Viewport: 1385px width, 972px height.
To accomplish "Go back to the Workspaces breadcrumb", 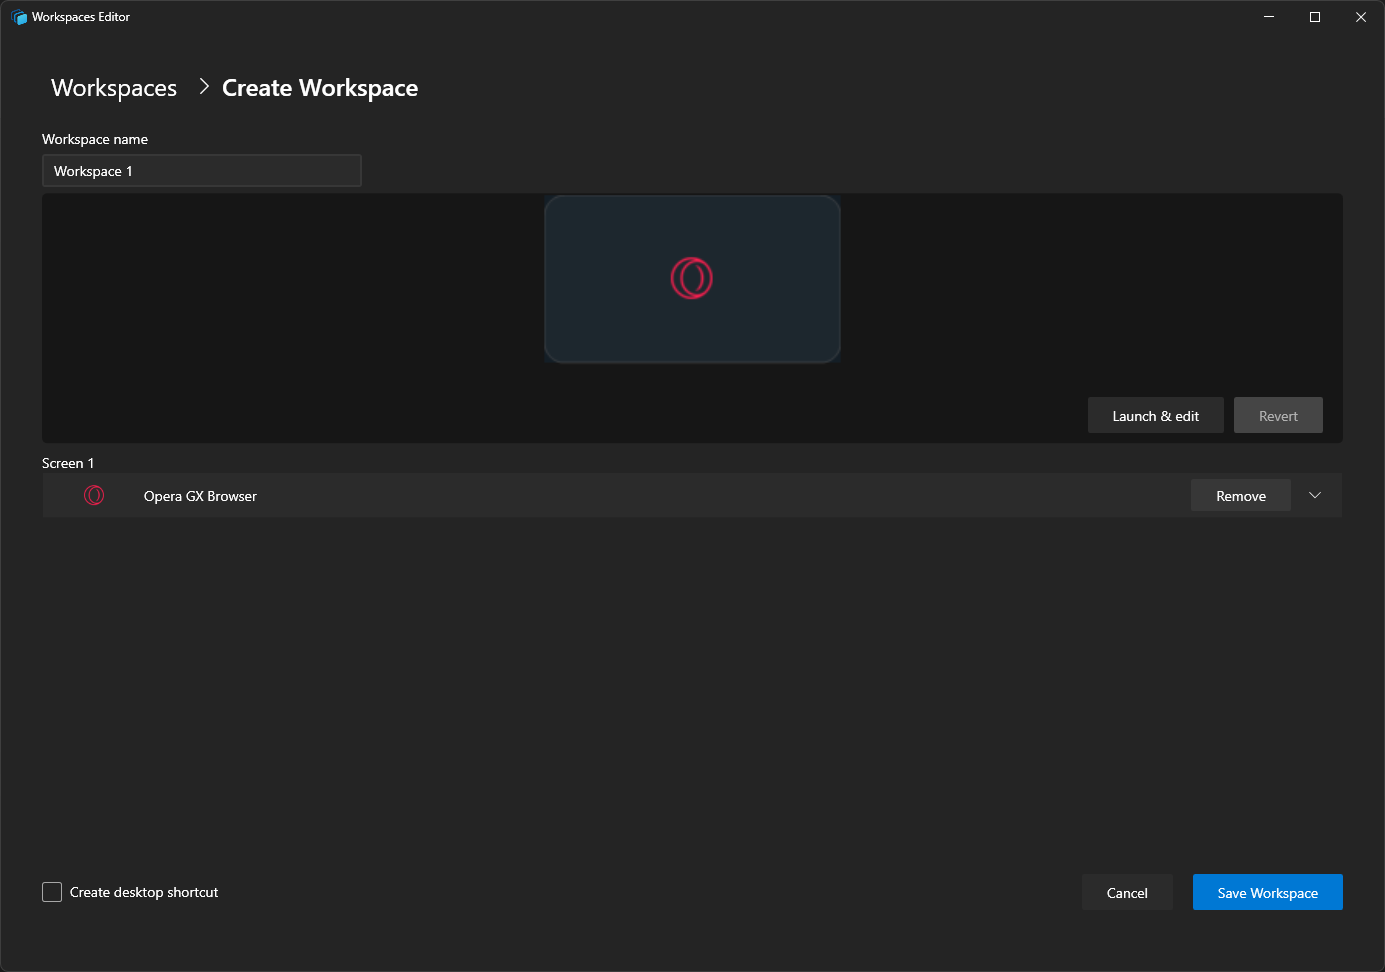I will pyautogui.click(x=114, y=88).
